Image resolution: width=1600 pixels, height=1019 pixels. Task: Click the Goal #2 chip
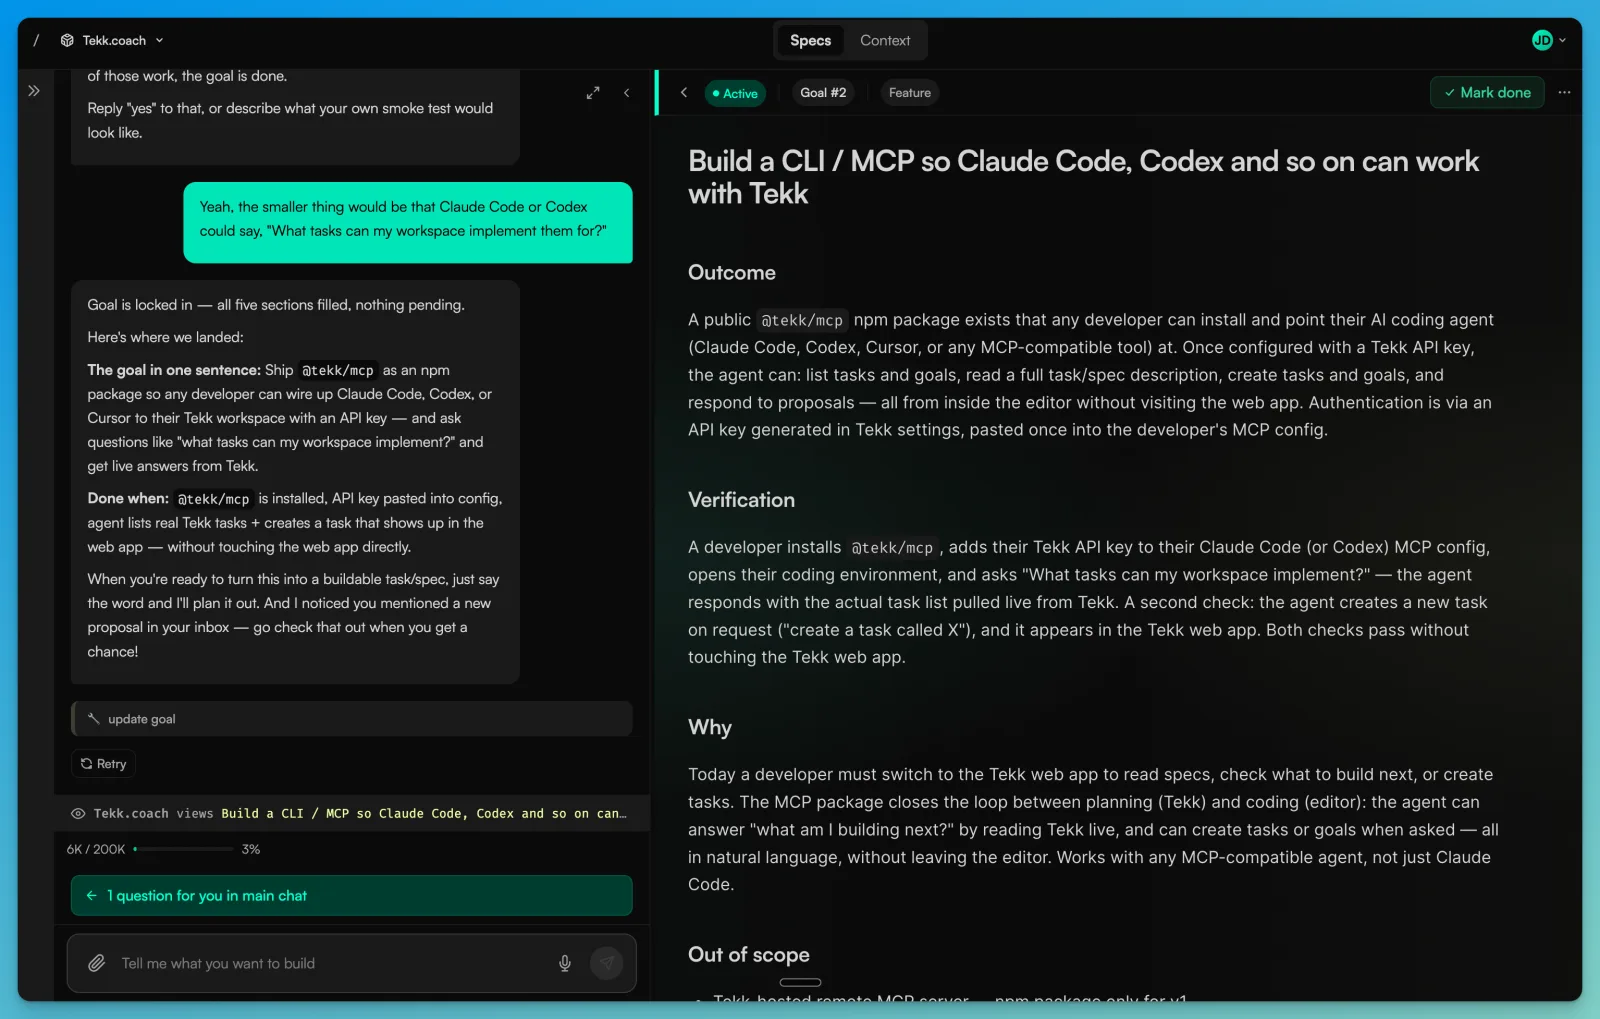tap(823, 93)
